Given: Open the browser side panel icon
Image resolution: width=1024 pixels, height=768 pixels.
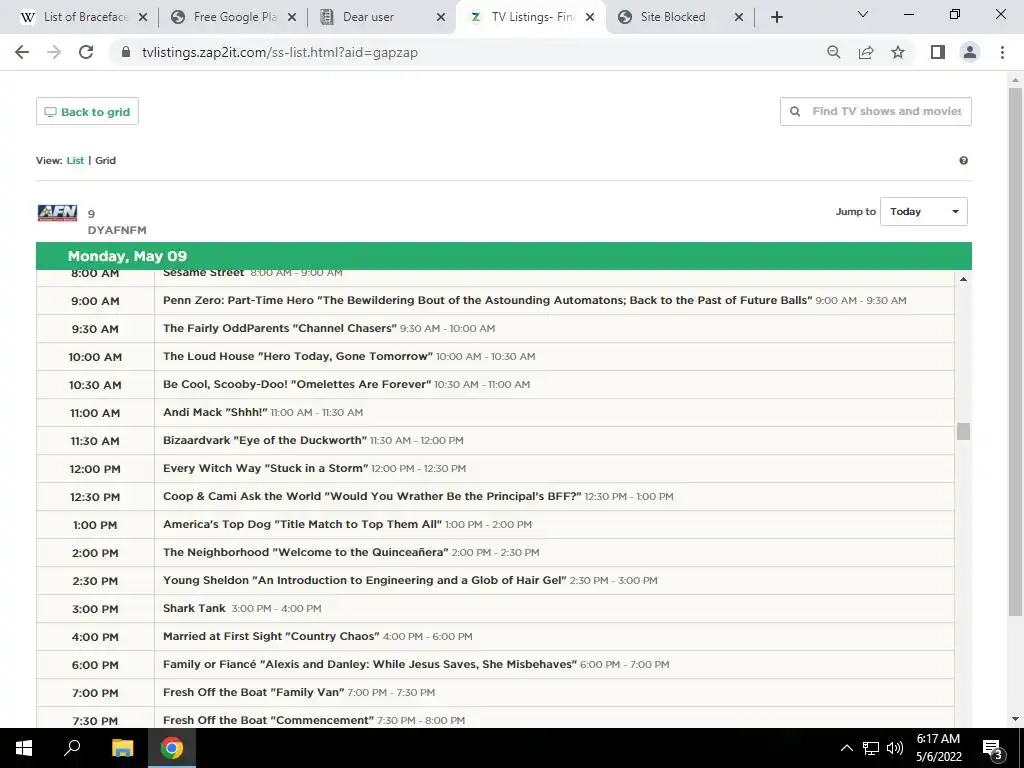Looking at the screenshot, I should click(x=938, y=52).
